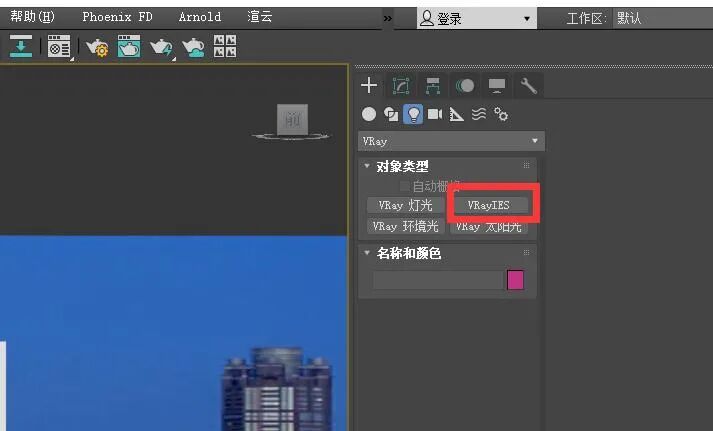This screenshot has width=713, height=431.
Task: Open the VRay light type dropdown
Action: point(451,141)
